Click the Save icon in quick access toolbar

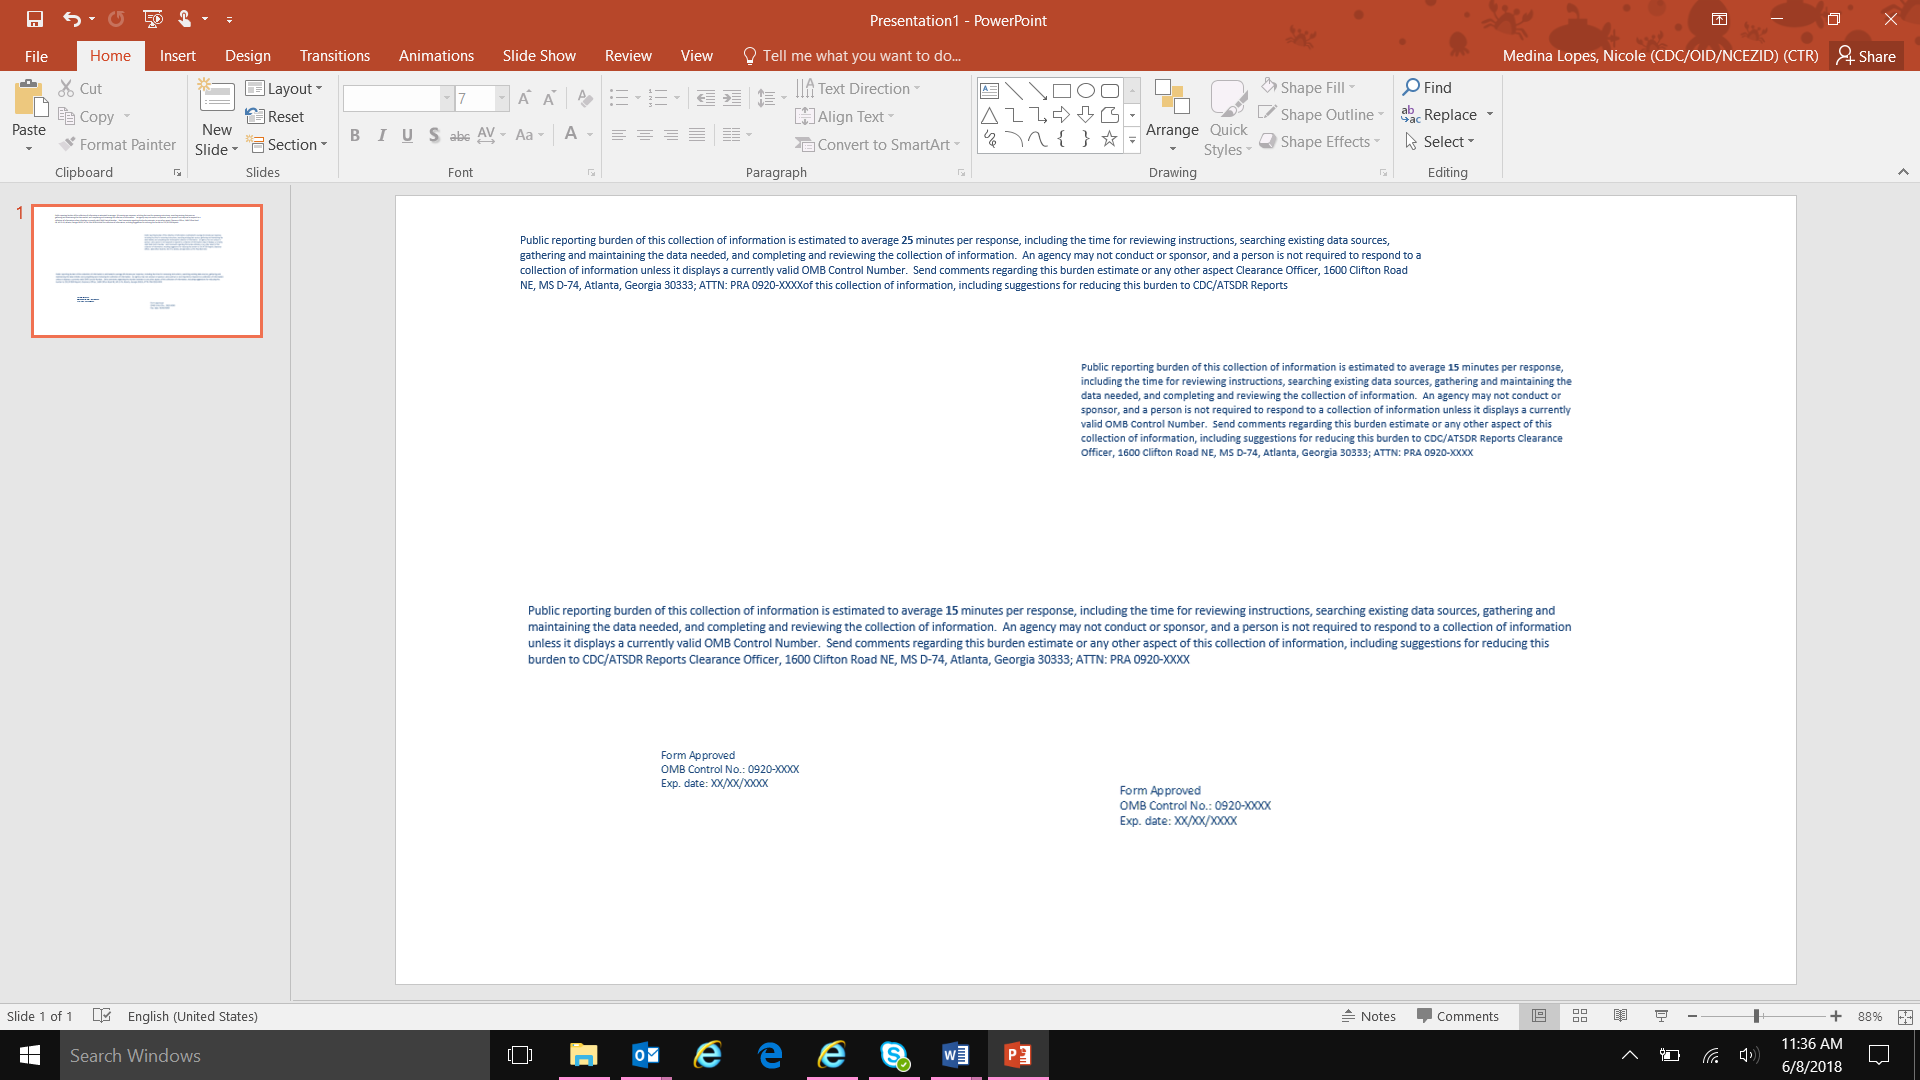[x=35, y=19]
